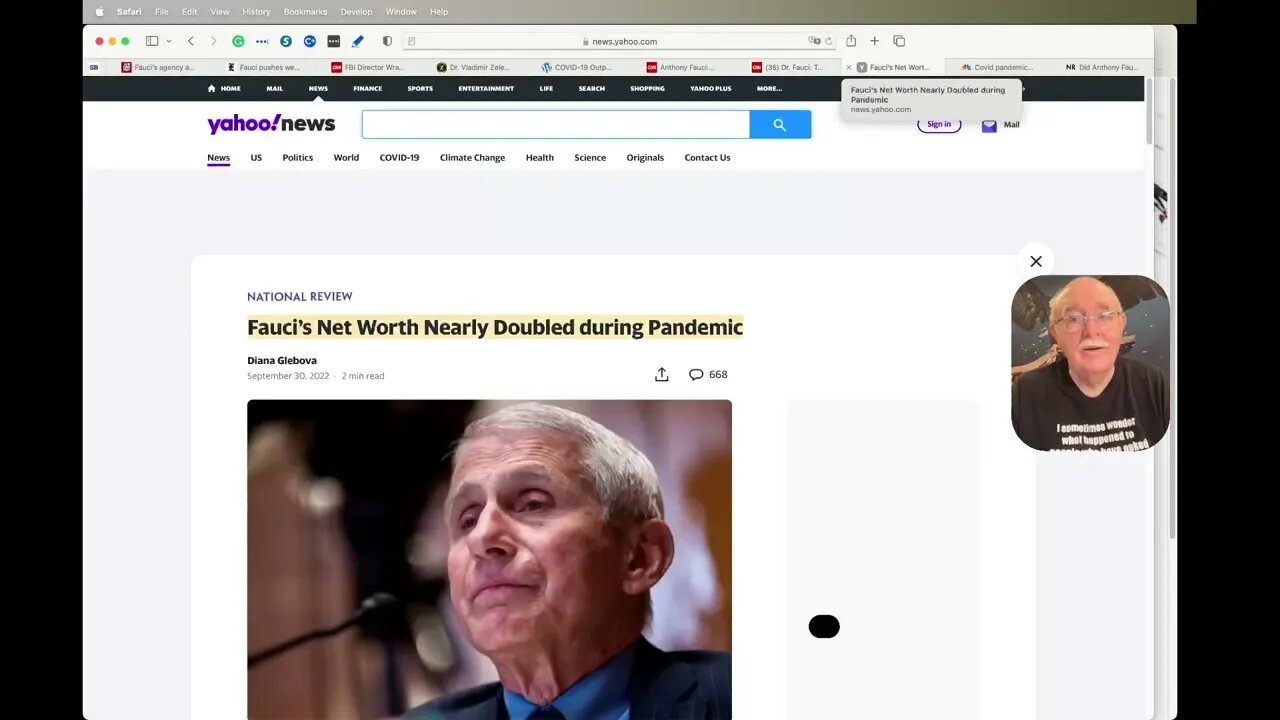The width and height of the screenshot is (1280, 720).
Task: Focus the news.yahoo.com address bar
Action: coord(620,41)
